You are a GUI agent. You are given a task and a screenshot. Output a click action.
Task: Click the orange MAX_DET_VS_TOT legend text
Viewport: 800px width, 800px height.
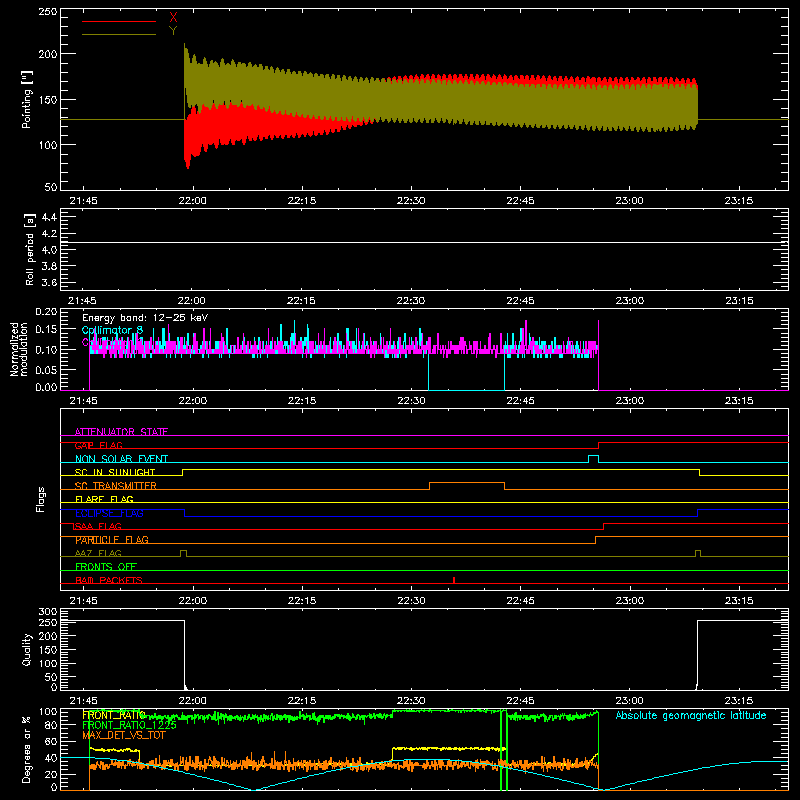(124, 735)
